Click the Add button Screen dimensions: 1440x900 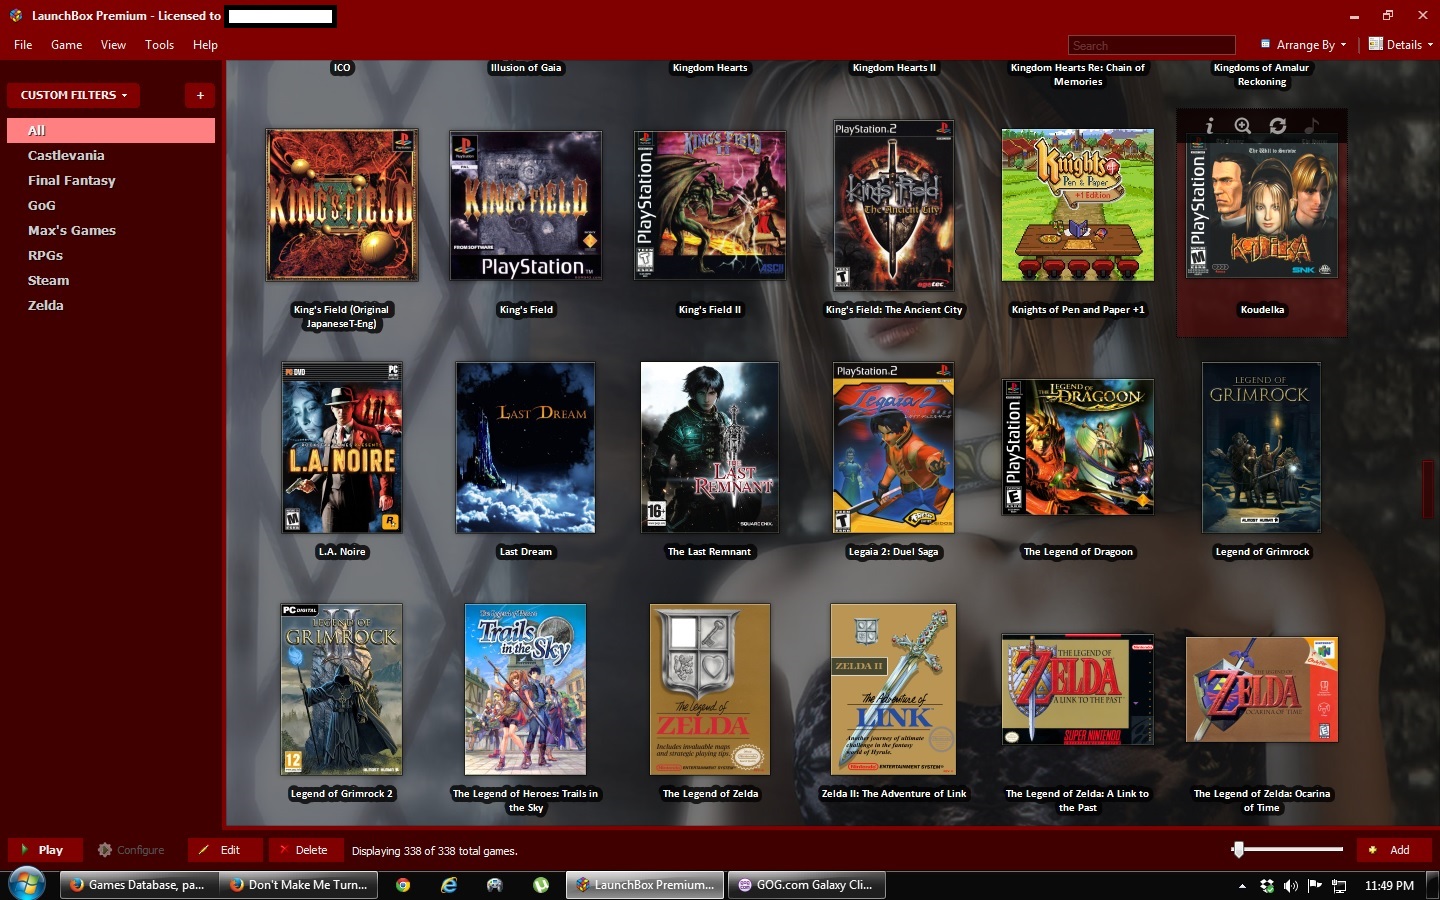(1395, 850)
